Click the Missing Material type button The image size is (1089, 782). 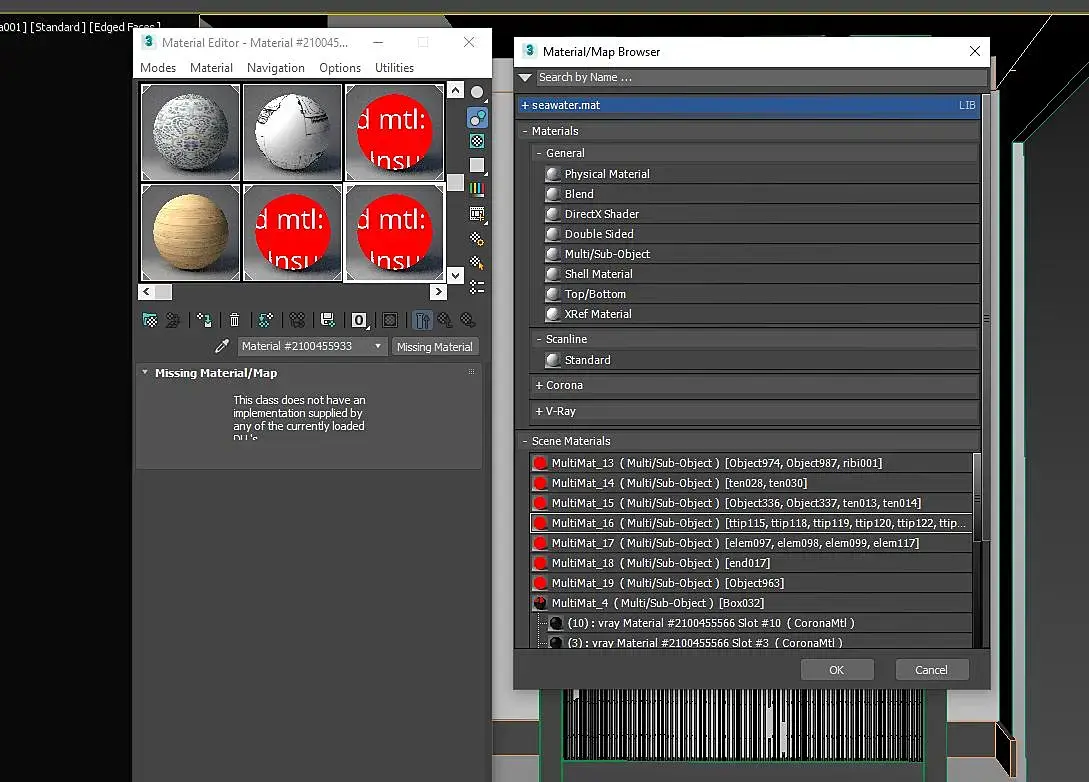tap(434, 347)
